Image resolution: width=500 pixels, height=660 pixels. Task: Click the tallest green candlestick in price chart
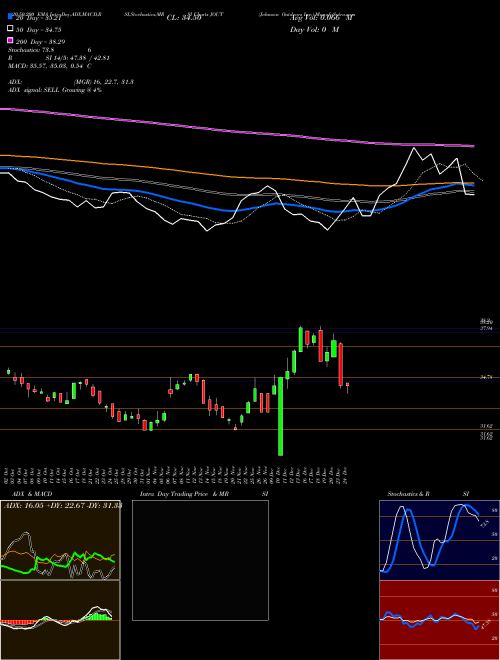point(280,417)
